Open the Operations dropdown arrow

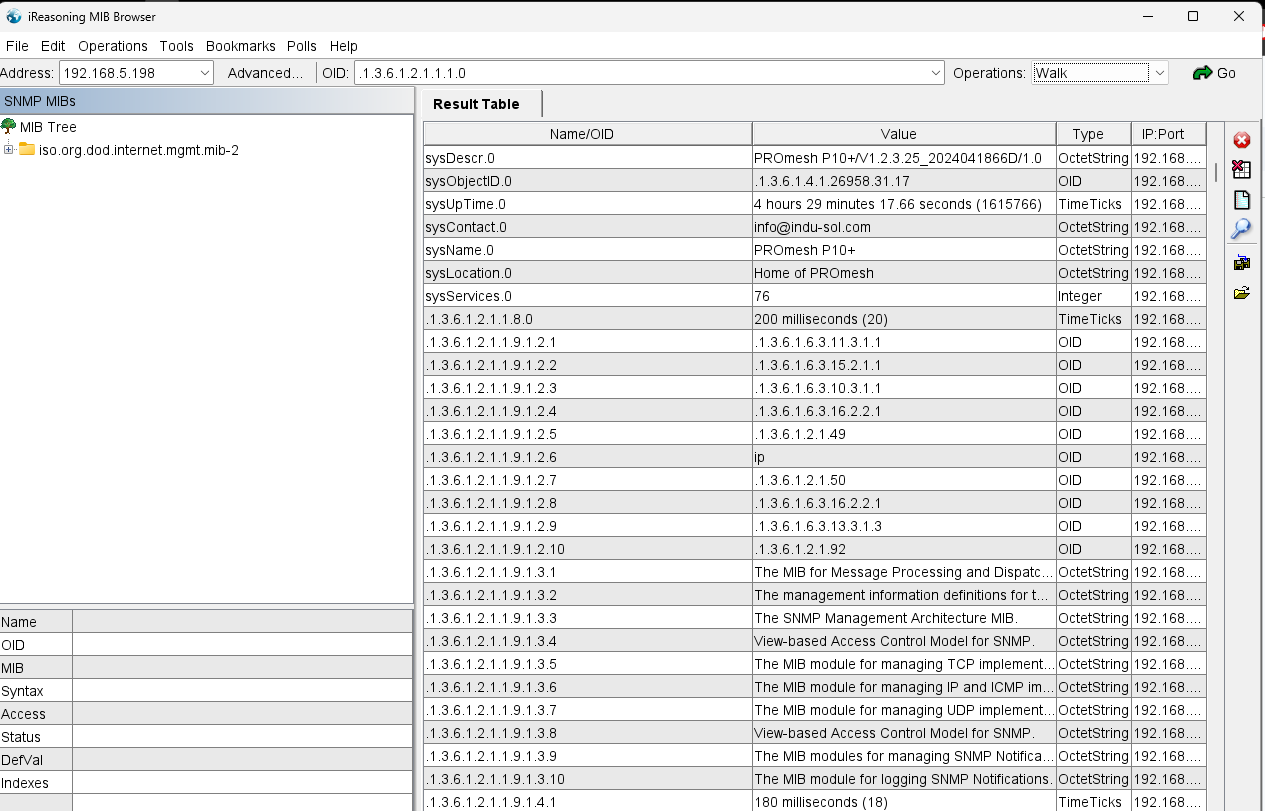(x=1159, y=73)
